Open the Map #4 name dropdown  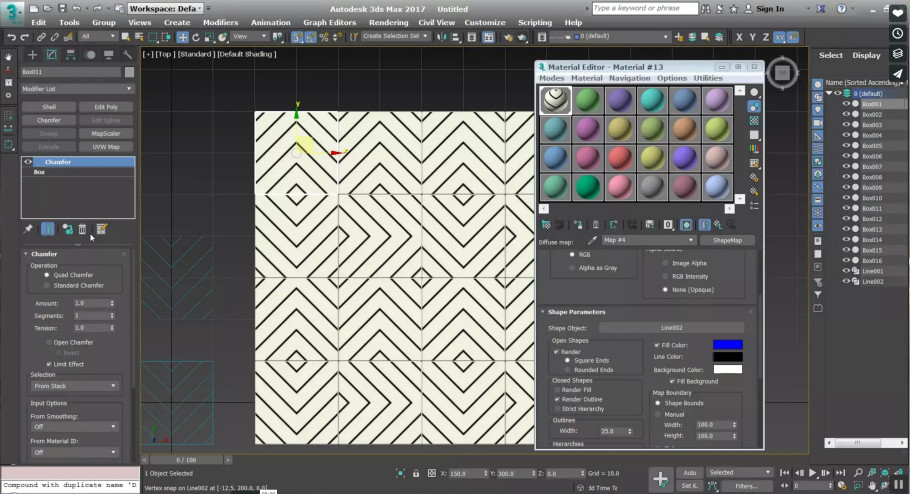[648, 240]
